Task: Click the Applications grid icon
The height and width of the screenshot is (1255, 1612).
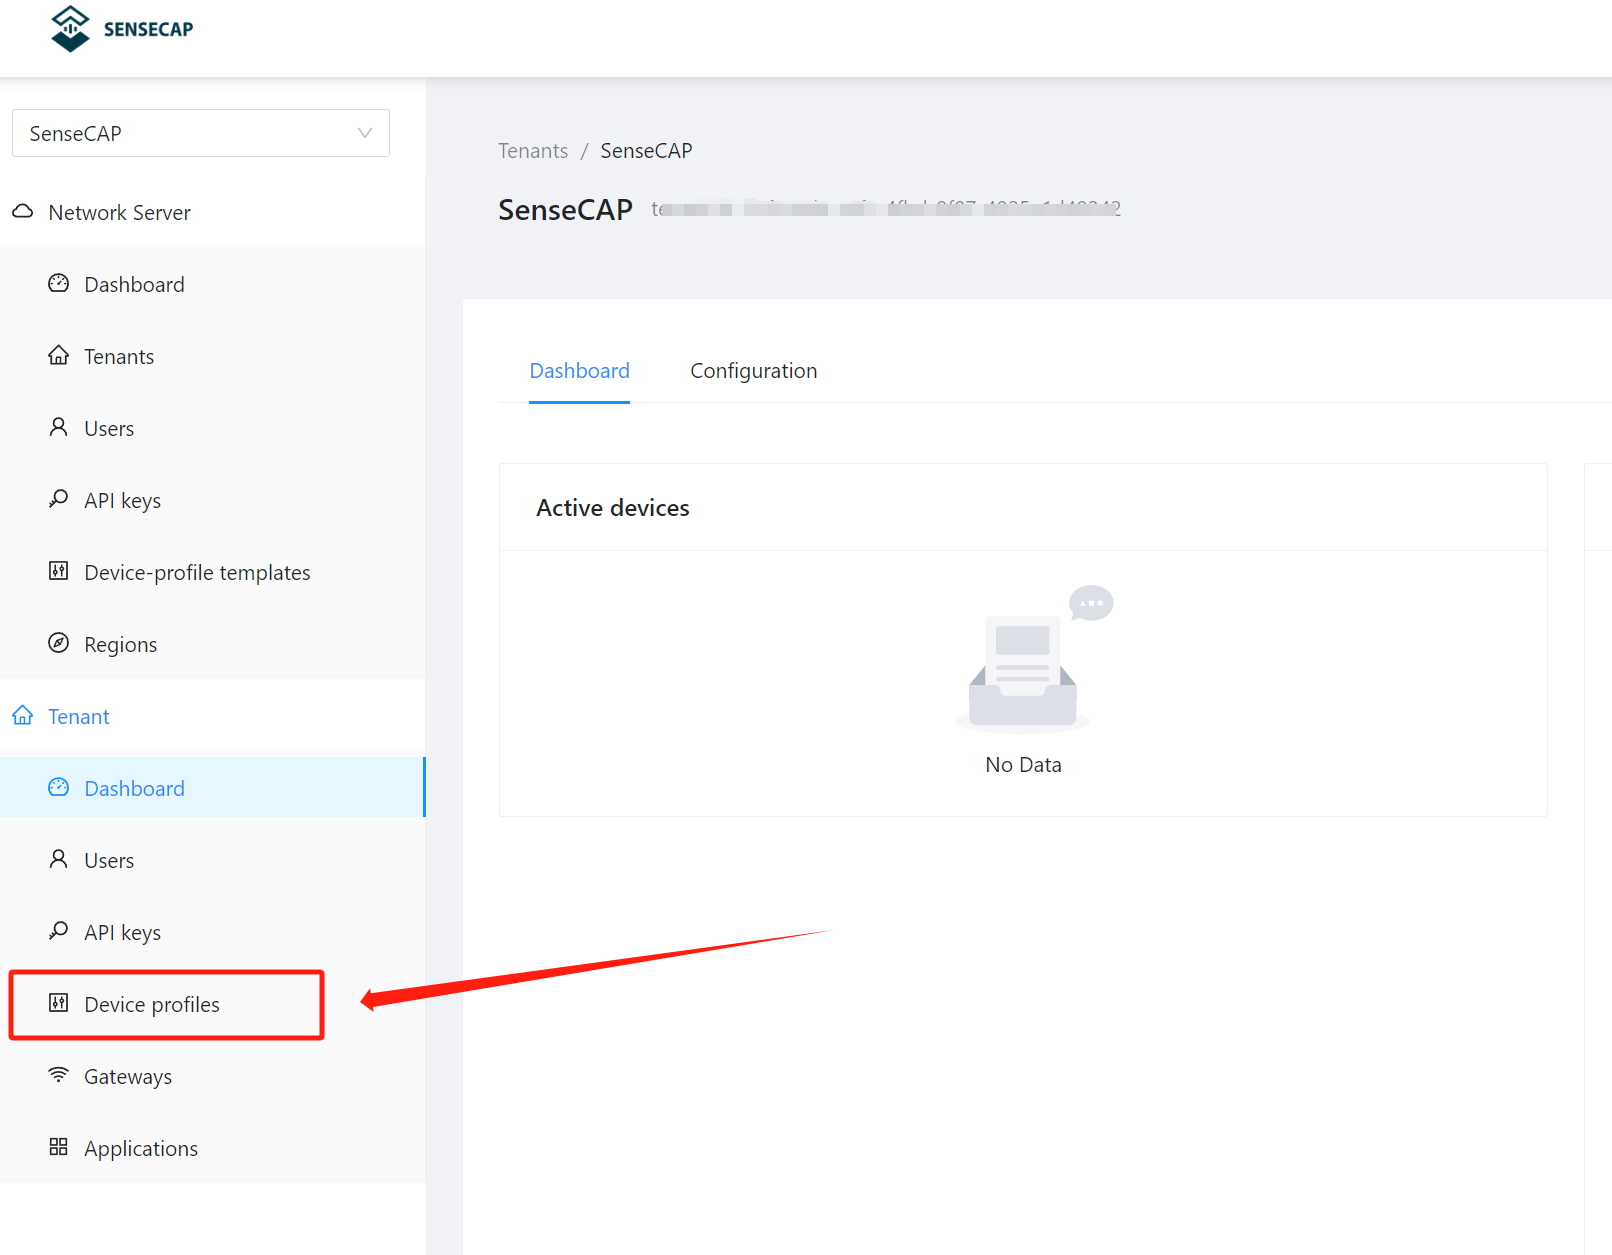Action: point(59,1147)
